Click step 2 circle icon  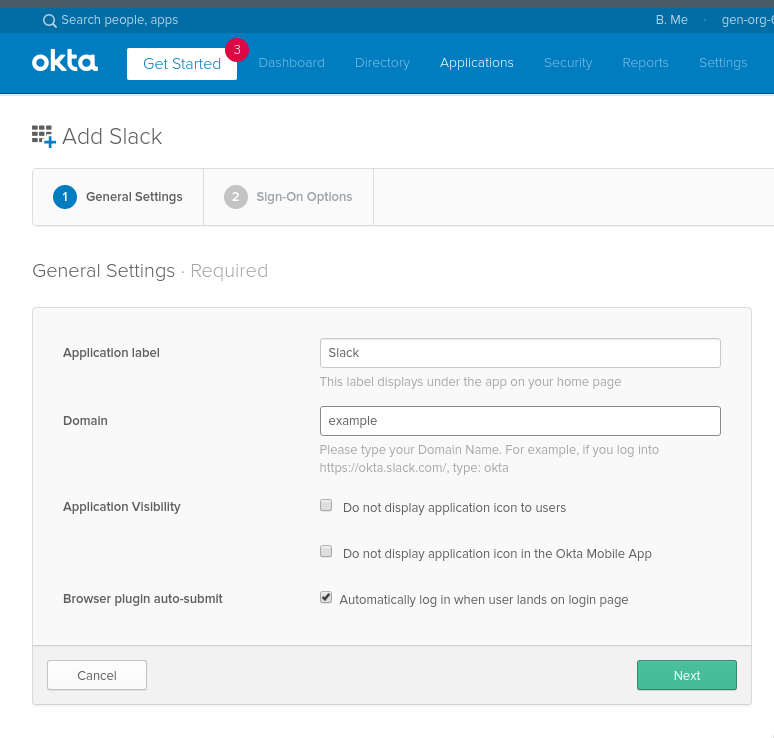[x=235, y=197]
